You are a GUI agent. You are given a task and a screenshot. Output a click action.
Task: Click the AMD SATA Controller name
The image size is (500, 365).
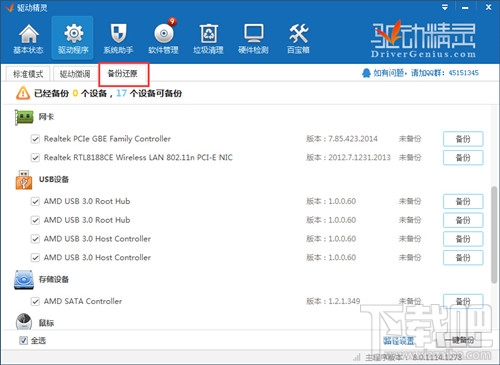click(x=83, y=301)
